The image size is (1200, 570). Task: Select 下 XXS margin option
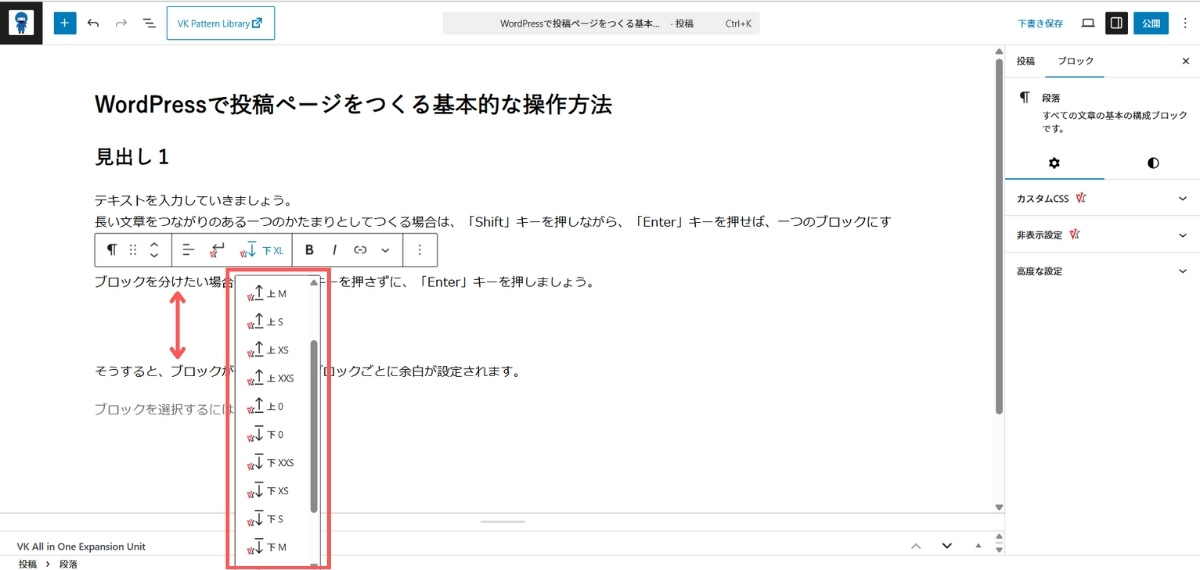pyautogui.click(x=270, y=463)
